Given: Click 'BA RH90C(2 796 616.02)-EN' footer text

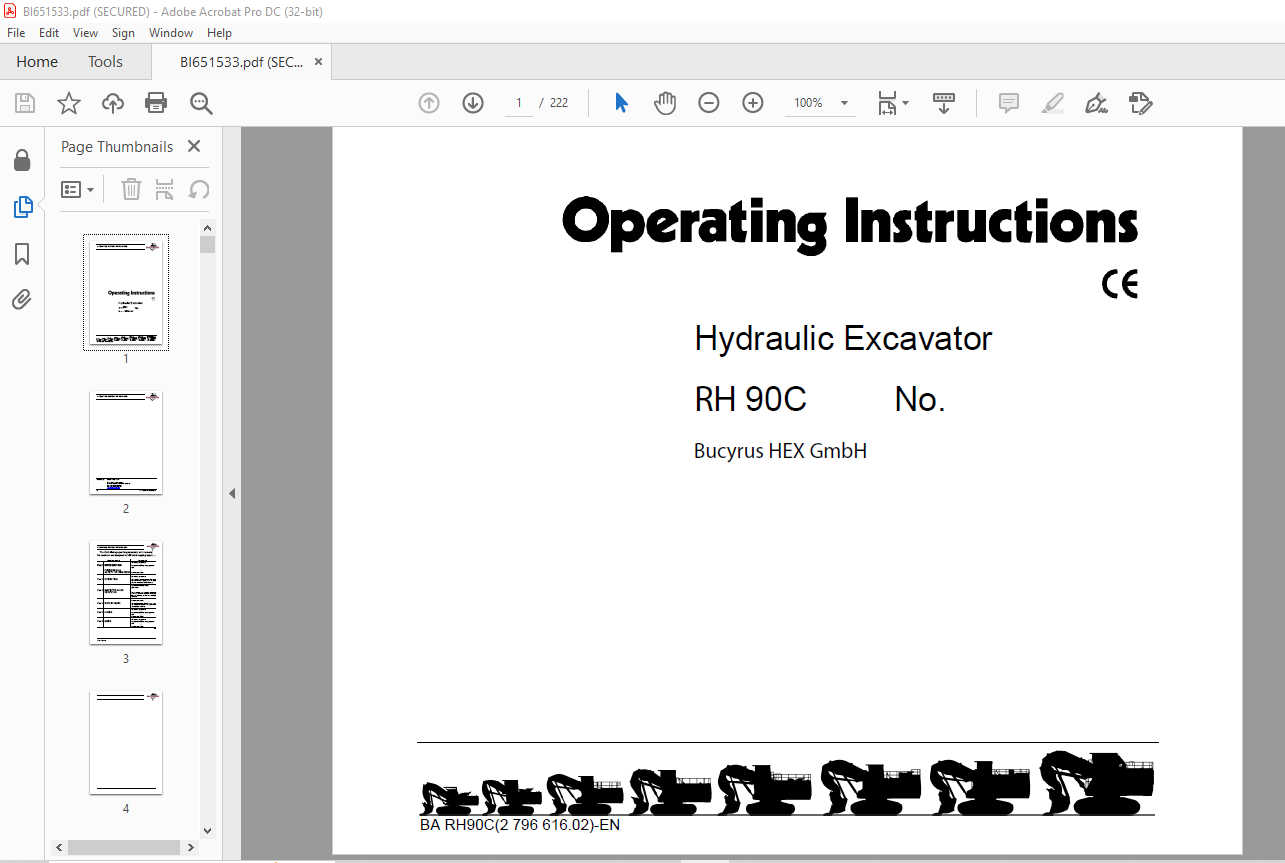Looking at the screenshot, I should (520, 825).
